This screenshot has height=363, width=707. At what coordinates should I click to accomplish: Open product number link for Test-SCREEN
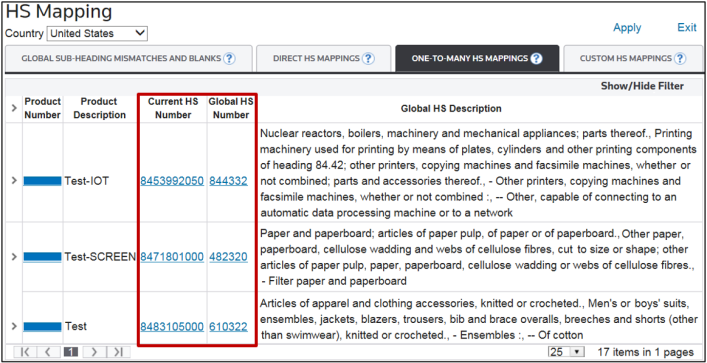click(x=42, y=257)
